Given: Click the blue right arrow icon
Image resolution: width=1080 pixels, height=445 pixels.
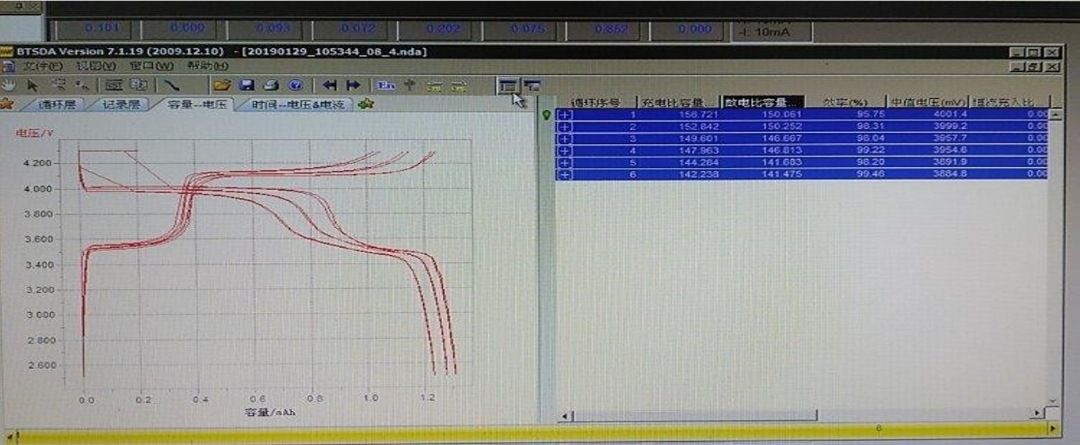Looking at the screenshot, I should [353, 86].
